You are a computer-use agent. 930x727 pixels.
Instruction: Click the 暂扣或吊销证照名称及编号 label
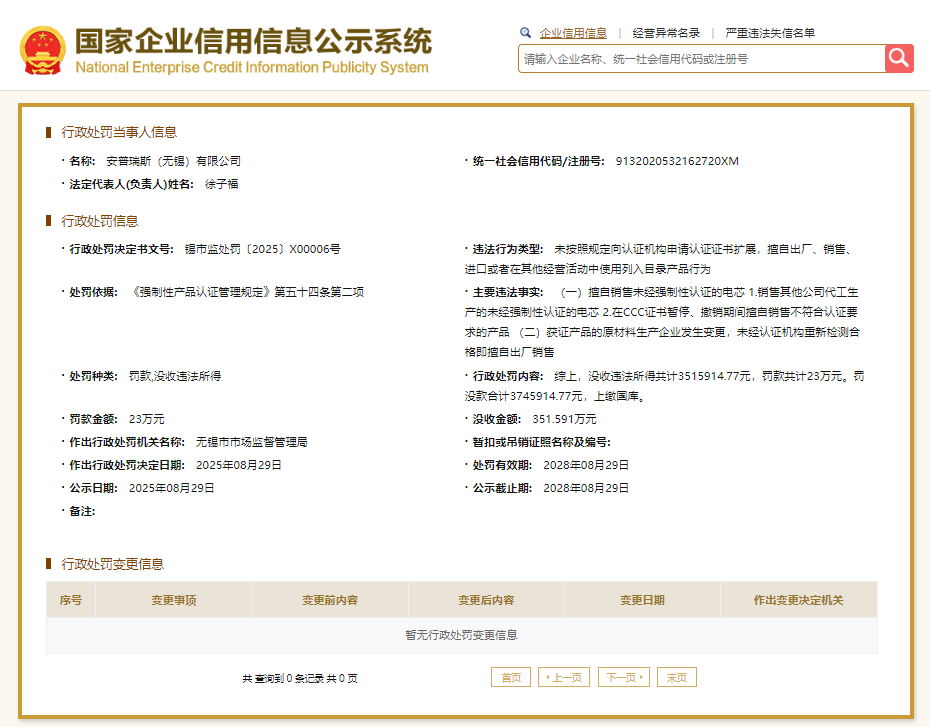coord(542,442)
